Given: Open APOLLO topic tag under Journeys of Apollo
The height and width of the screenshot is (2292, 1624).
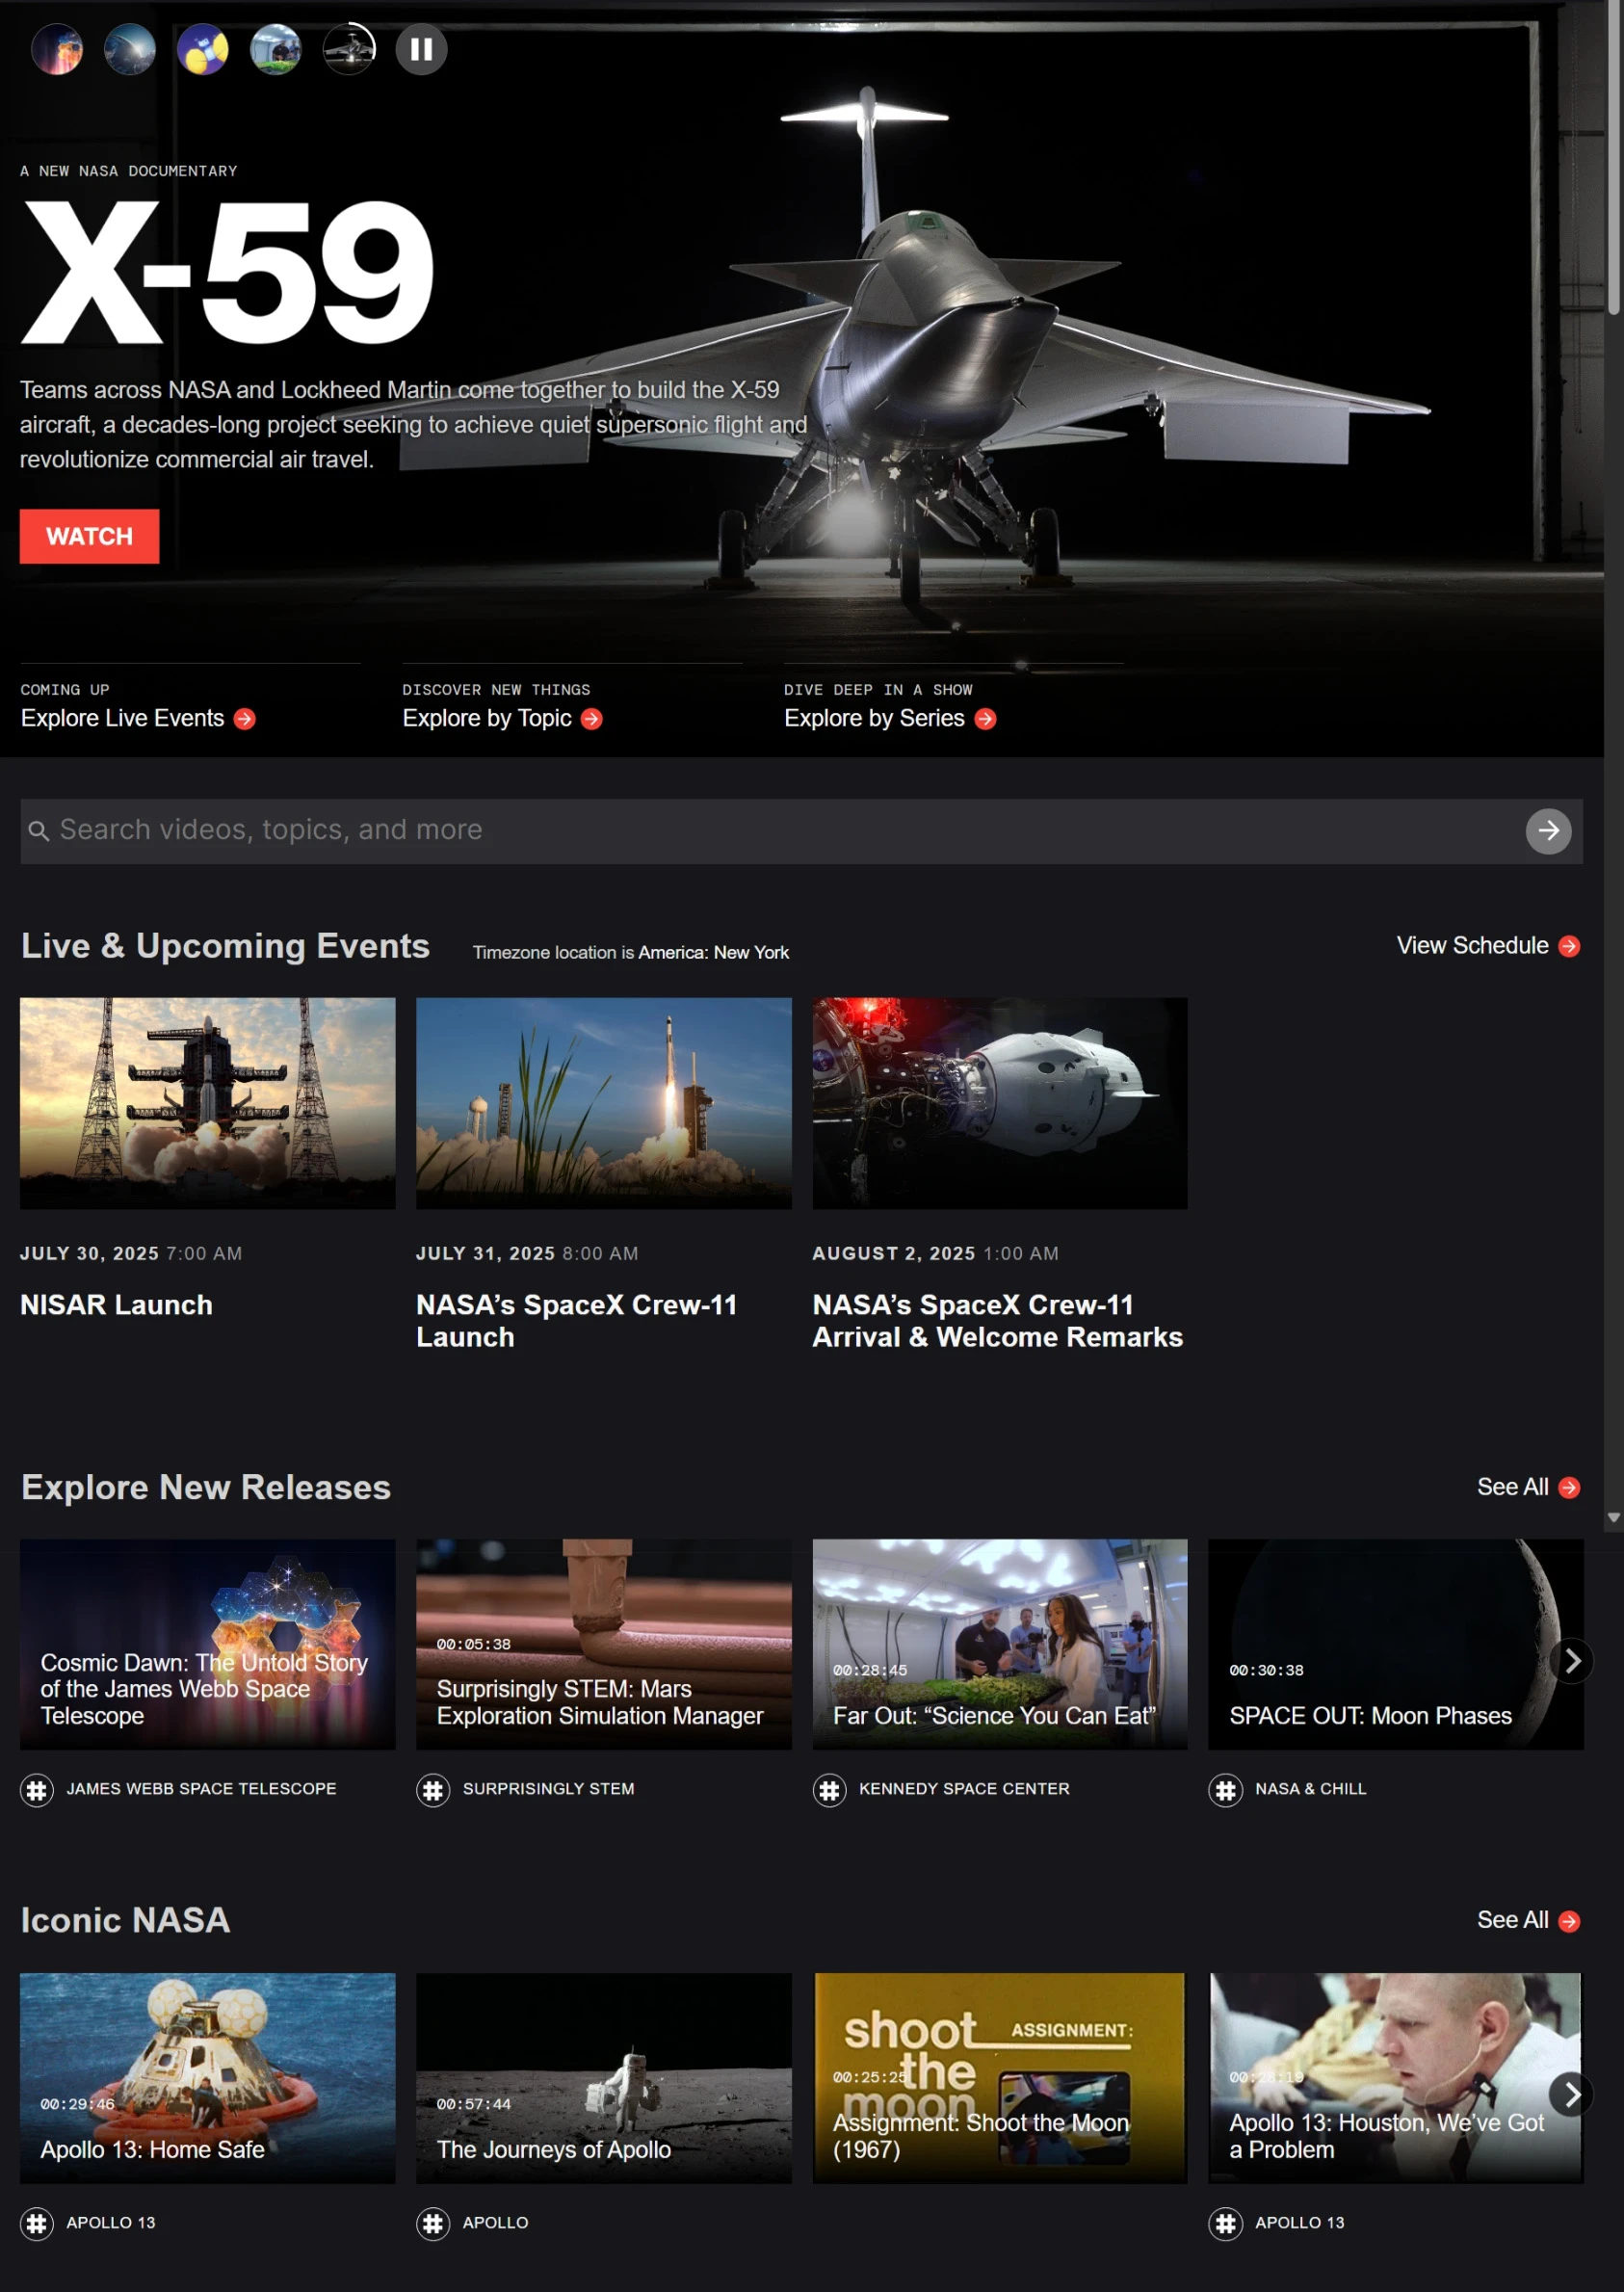Looking at the screenshot, I should click(495, 2222).
